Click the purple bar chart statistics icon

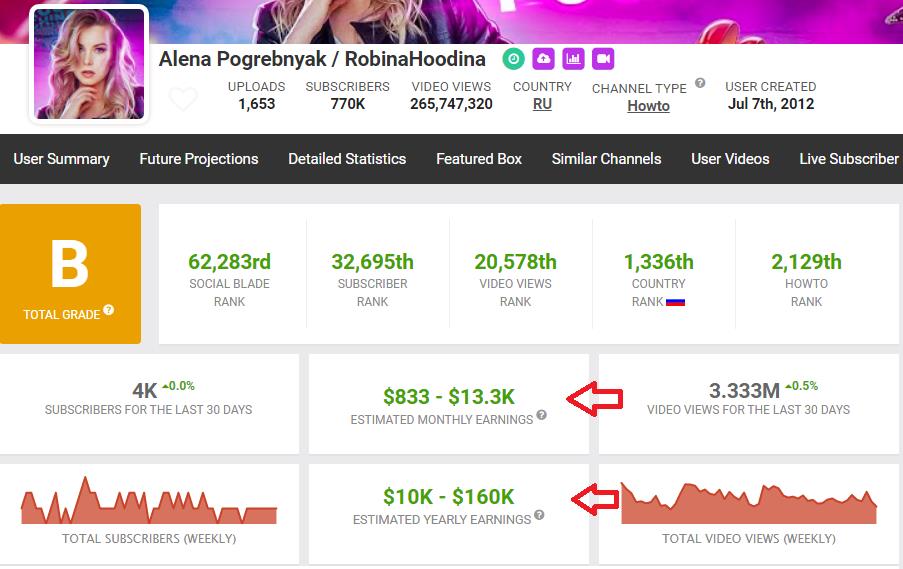(x=573, y=59)
